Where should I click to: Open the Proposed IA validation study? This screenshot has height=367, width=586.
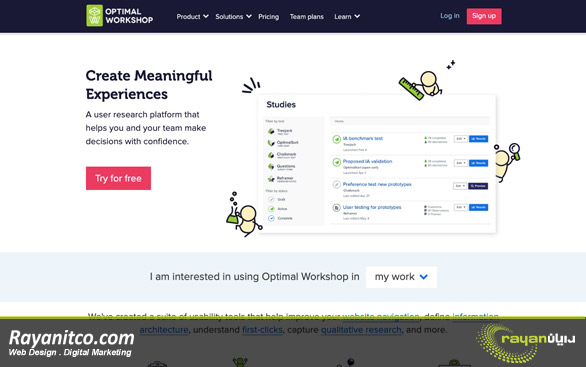tap(367, 161)
